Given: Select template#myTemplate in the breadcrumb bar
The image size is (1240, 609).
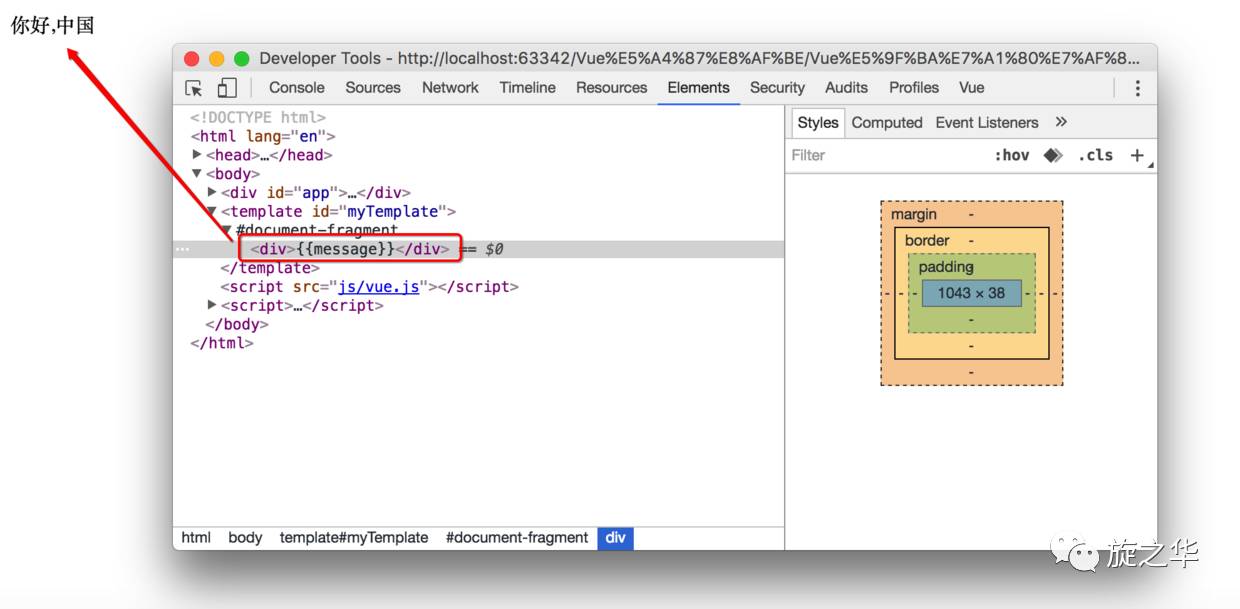Looking at the screenshot, I should click(x=354, y=538).
